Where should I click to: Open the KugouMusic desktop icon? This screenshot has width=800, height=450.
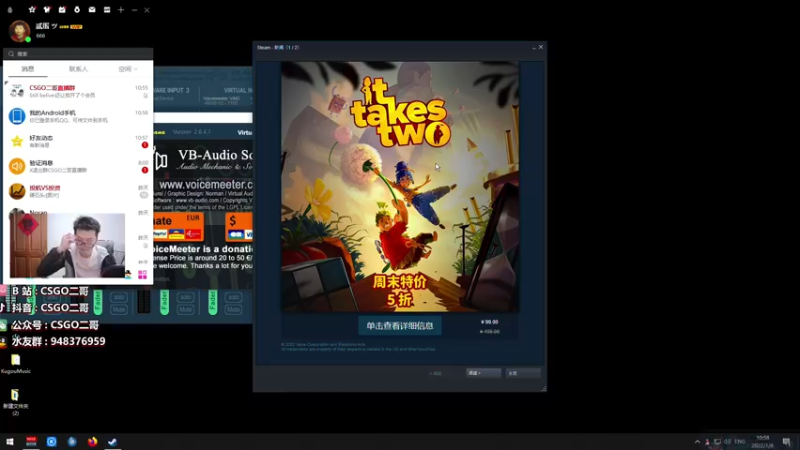click(16, 363)
